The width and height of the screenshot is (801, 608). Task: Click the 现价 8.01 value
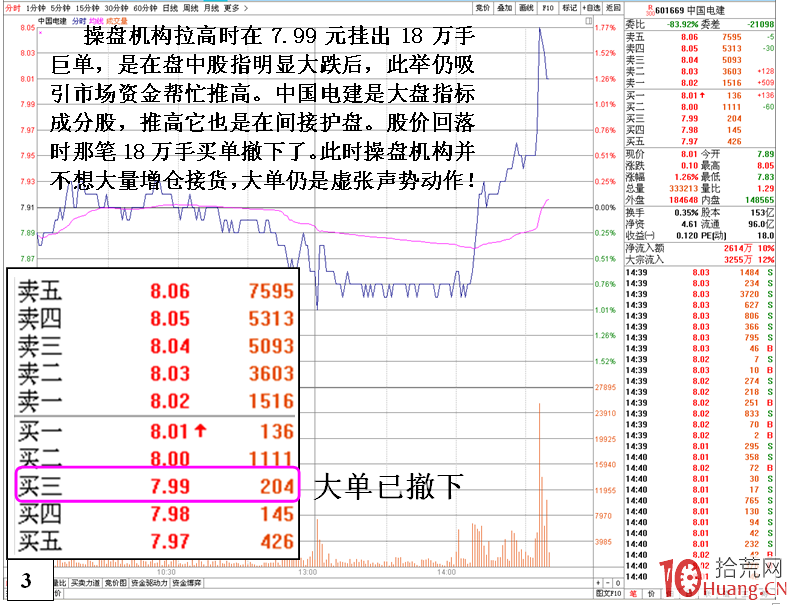coord(689,154)
